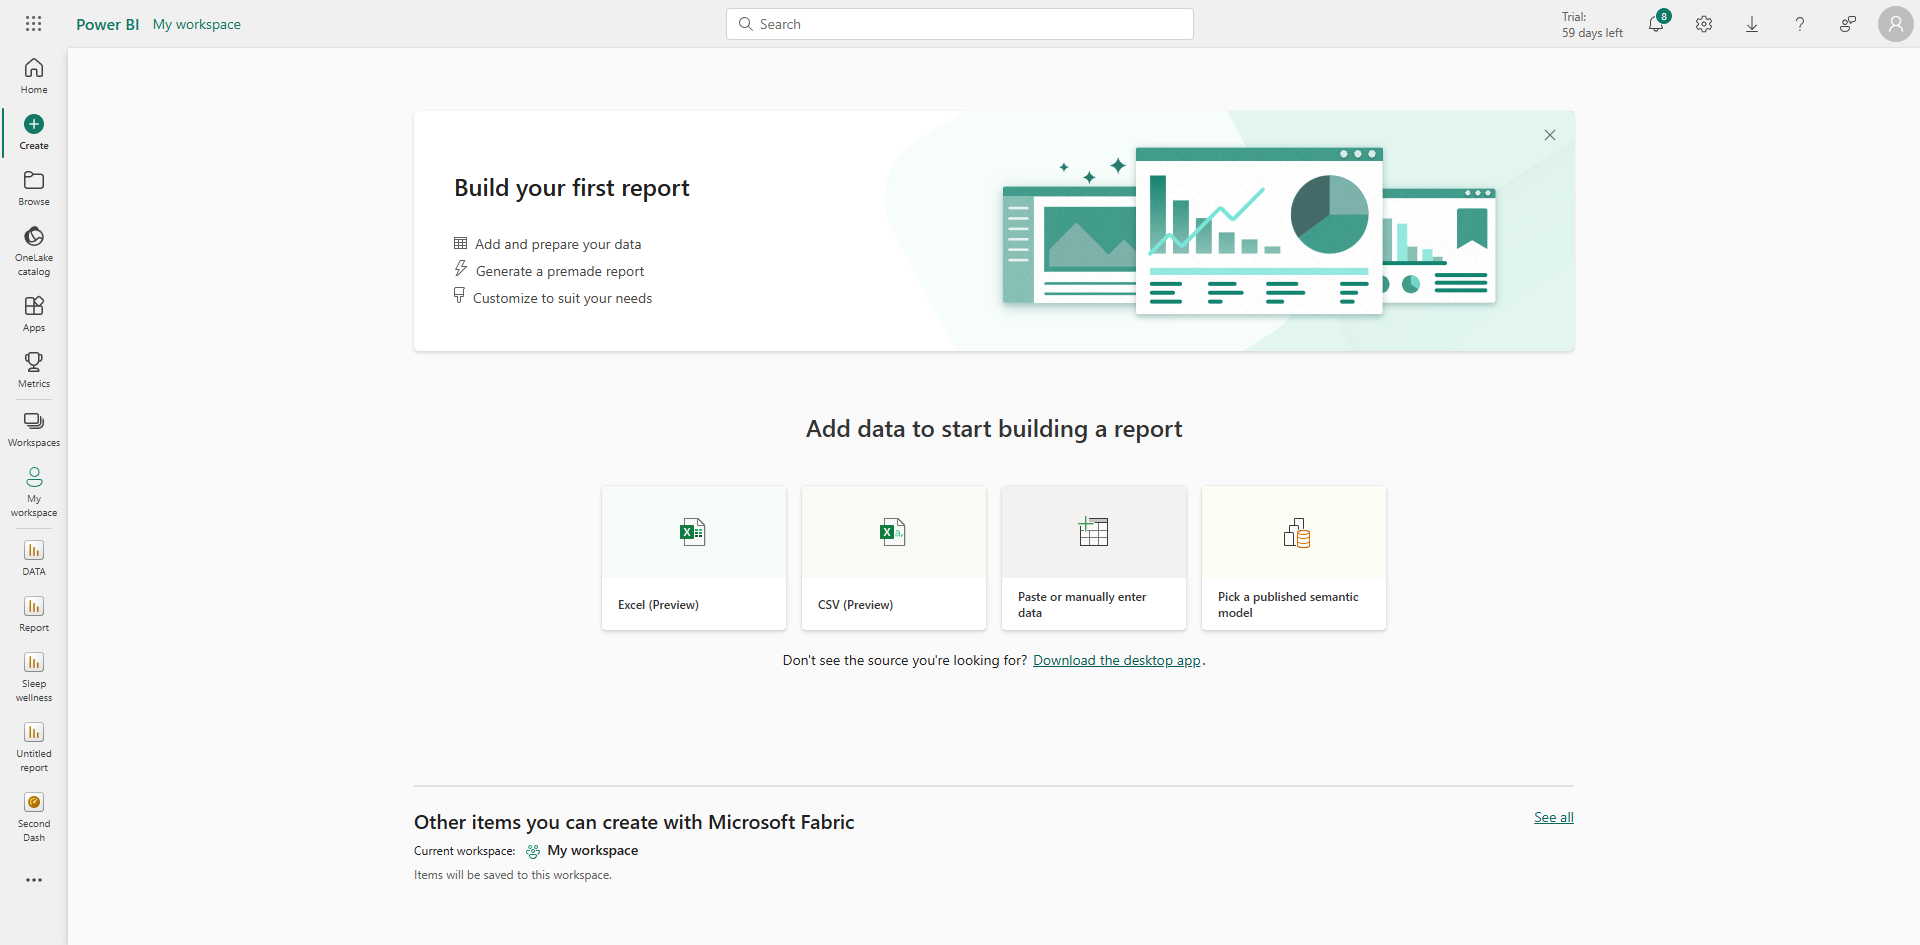Click the Current workspace name My workspace

click(x=593, y=851)
